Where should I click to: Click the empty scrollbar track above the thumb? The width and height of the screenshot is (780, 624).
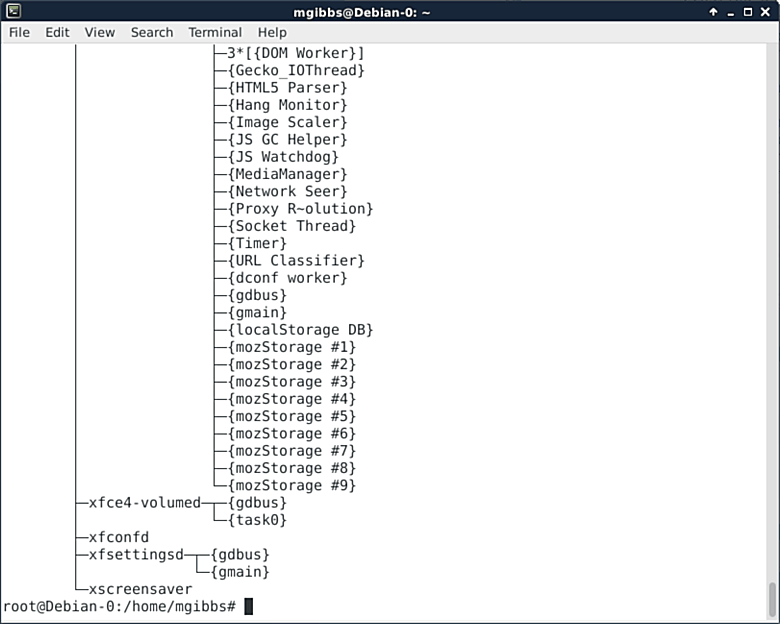(772, 300)
